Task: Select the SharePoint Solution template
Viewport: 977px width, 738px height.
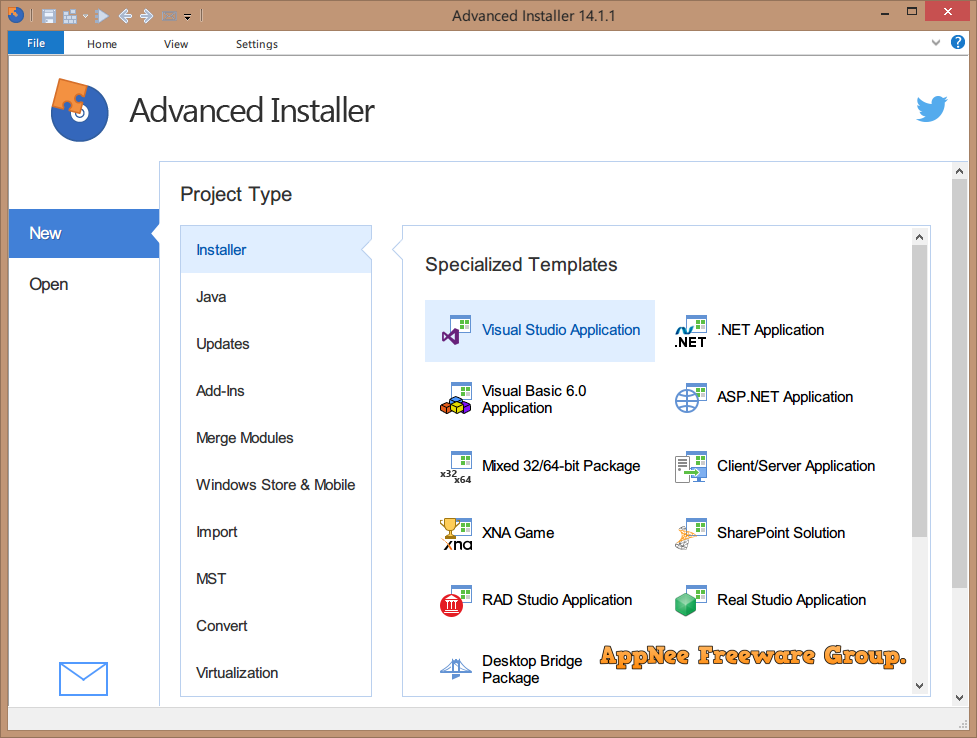Action: 760,534
